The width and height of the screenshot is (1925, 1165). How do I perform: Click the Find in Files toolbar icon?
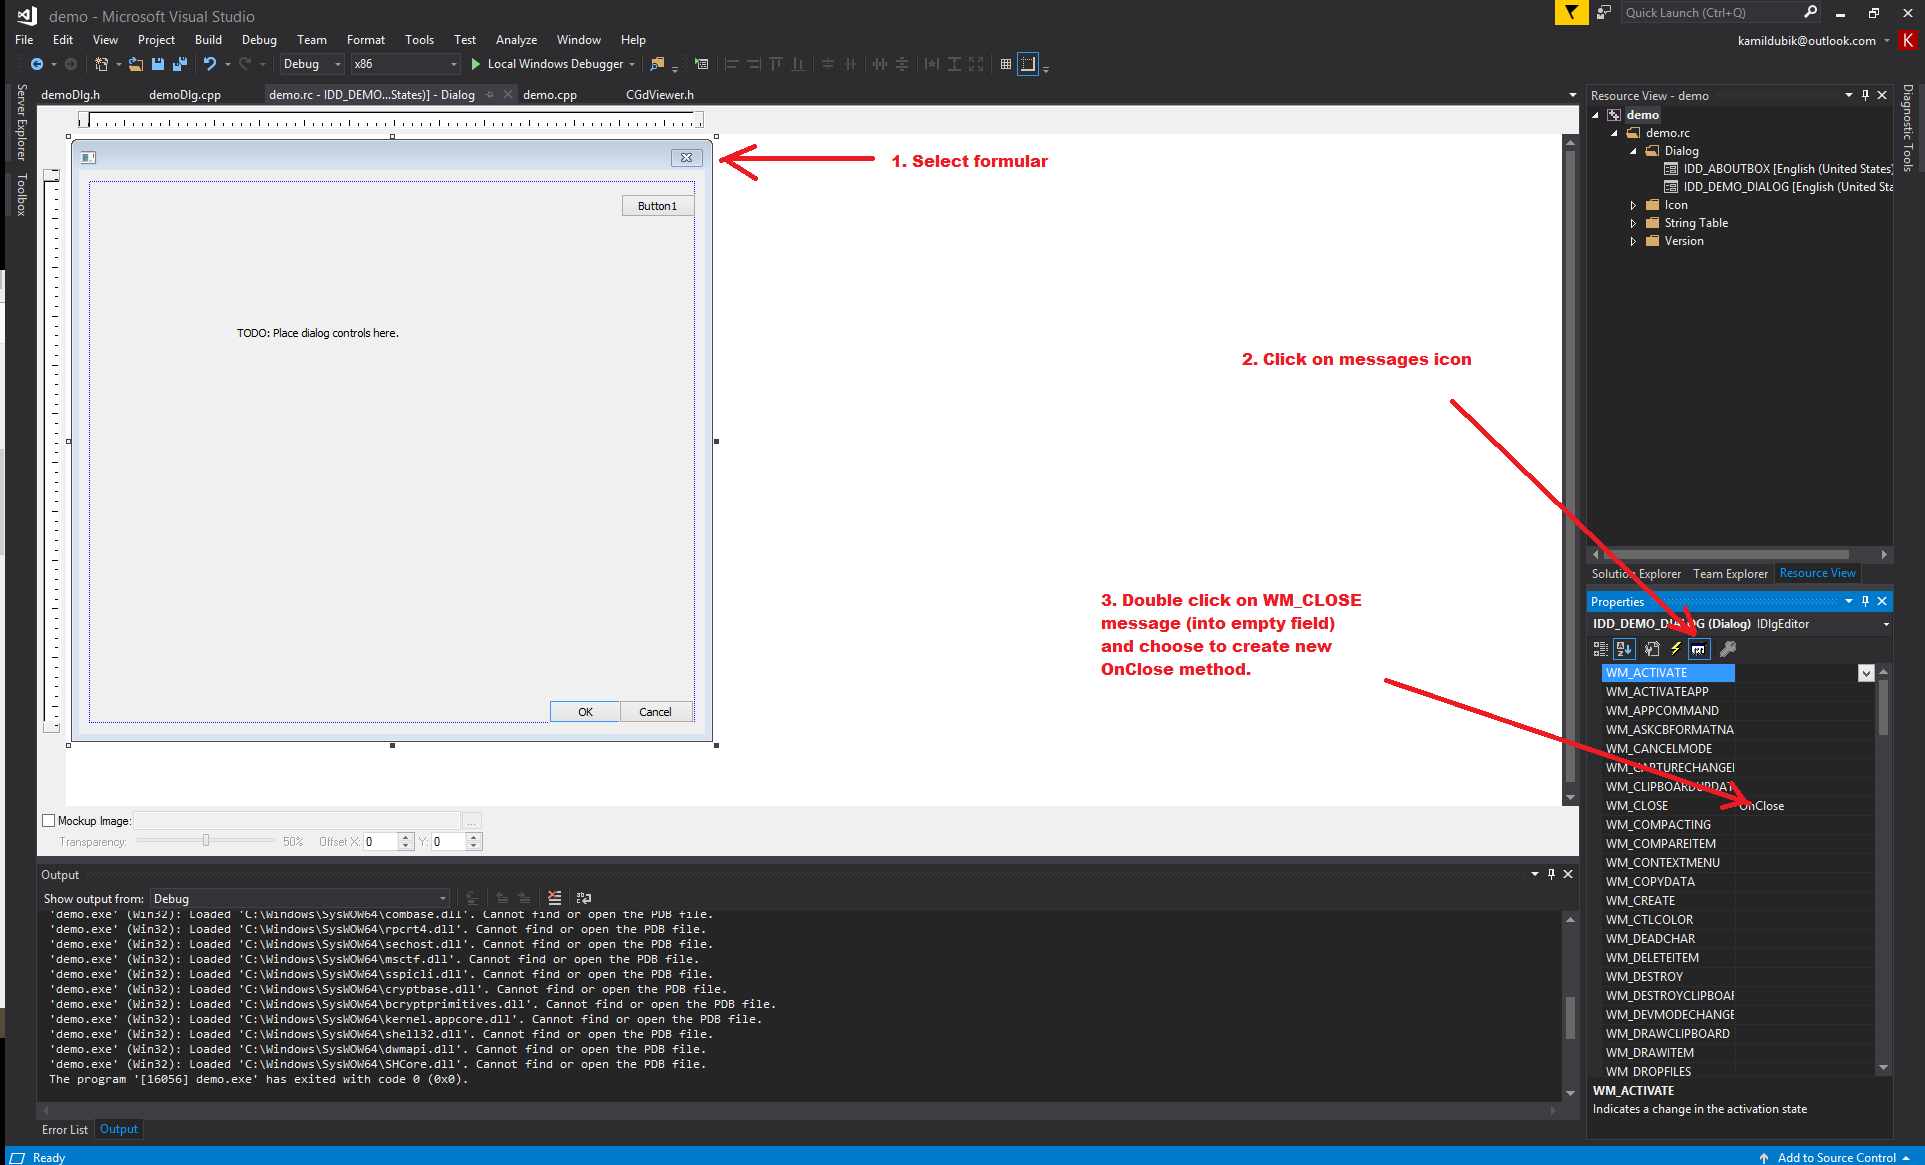point(657,64)
